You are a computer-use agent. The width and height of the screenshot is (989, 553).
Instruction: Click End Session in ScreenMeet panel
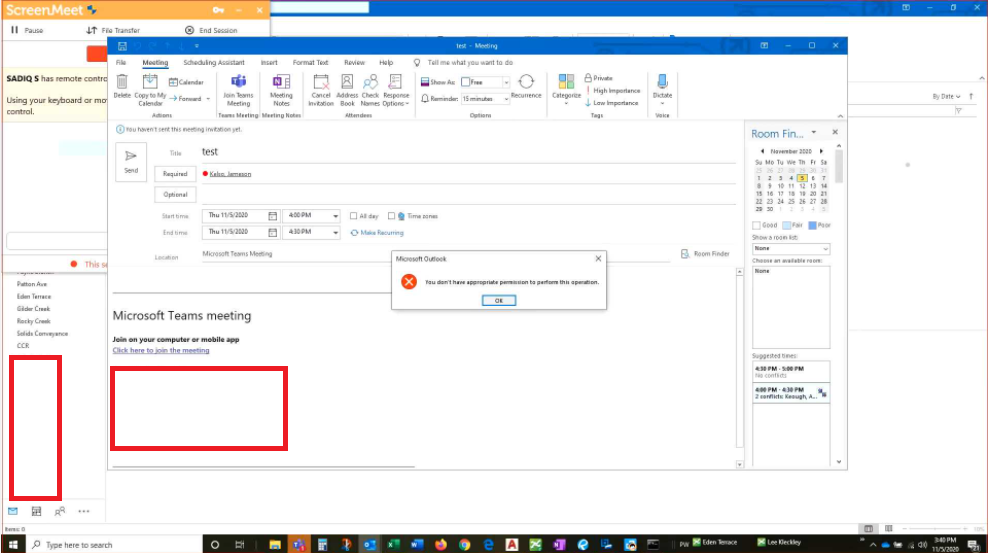point(211,30)
